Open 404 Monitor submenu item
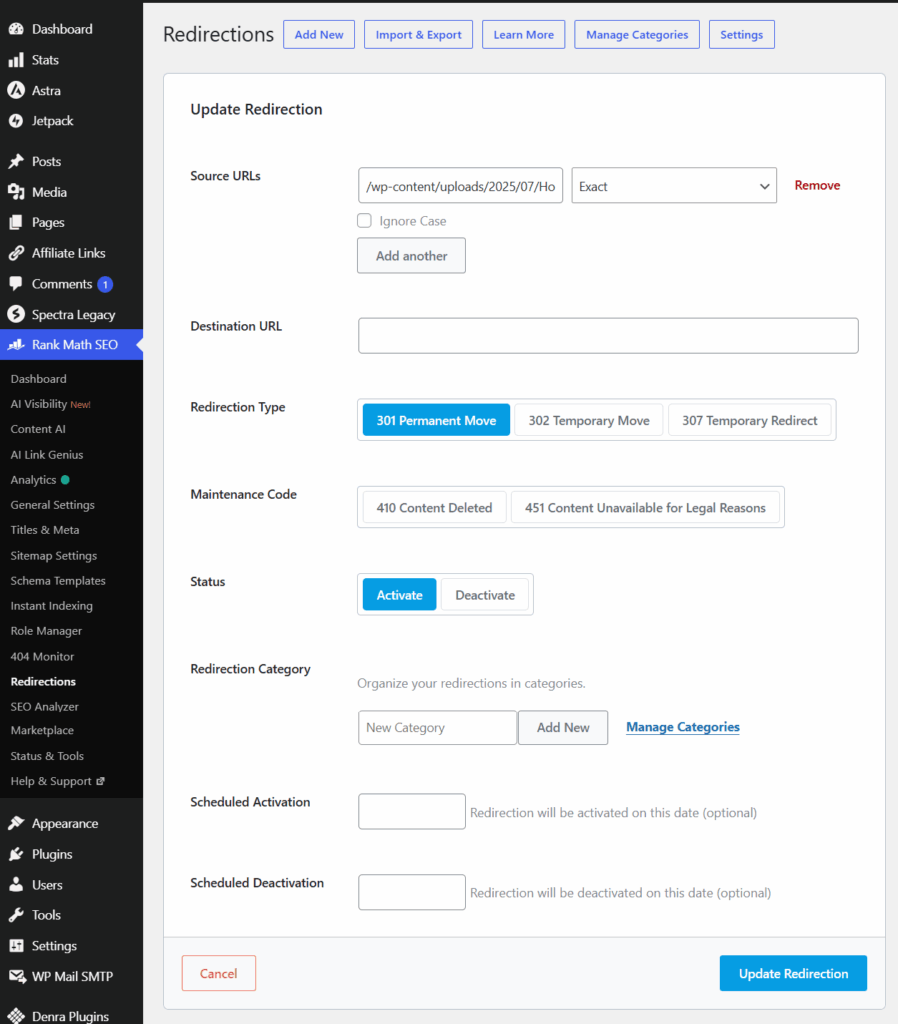The width and height of the screenshot is (898, 1024). click(42, 656)
